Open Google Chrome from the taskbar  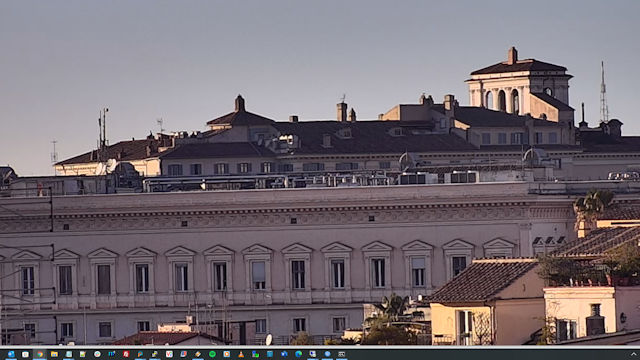(40, 354)
